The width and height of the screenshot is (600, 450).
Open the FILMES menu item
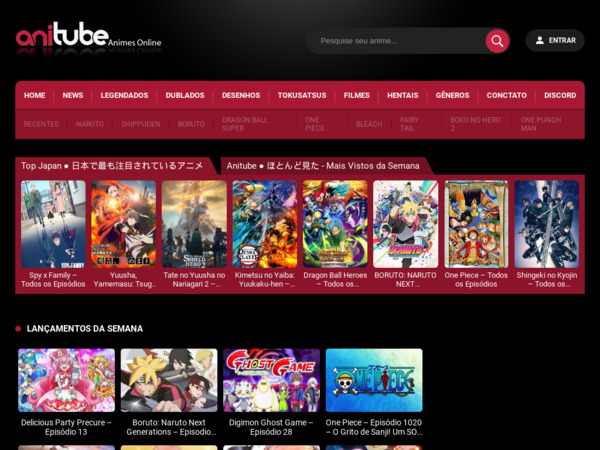(357, 95)
